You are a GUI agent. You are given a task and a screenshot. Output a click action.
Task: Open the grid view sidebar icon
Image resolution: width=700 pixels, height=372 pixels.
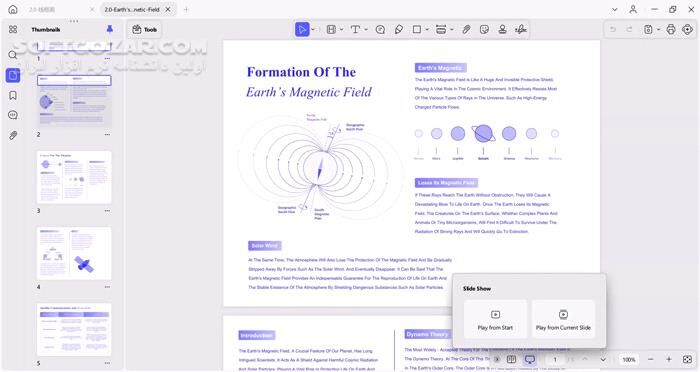tap(13, 29)
